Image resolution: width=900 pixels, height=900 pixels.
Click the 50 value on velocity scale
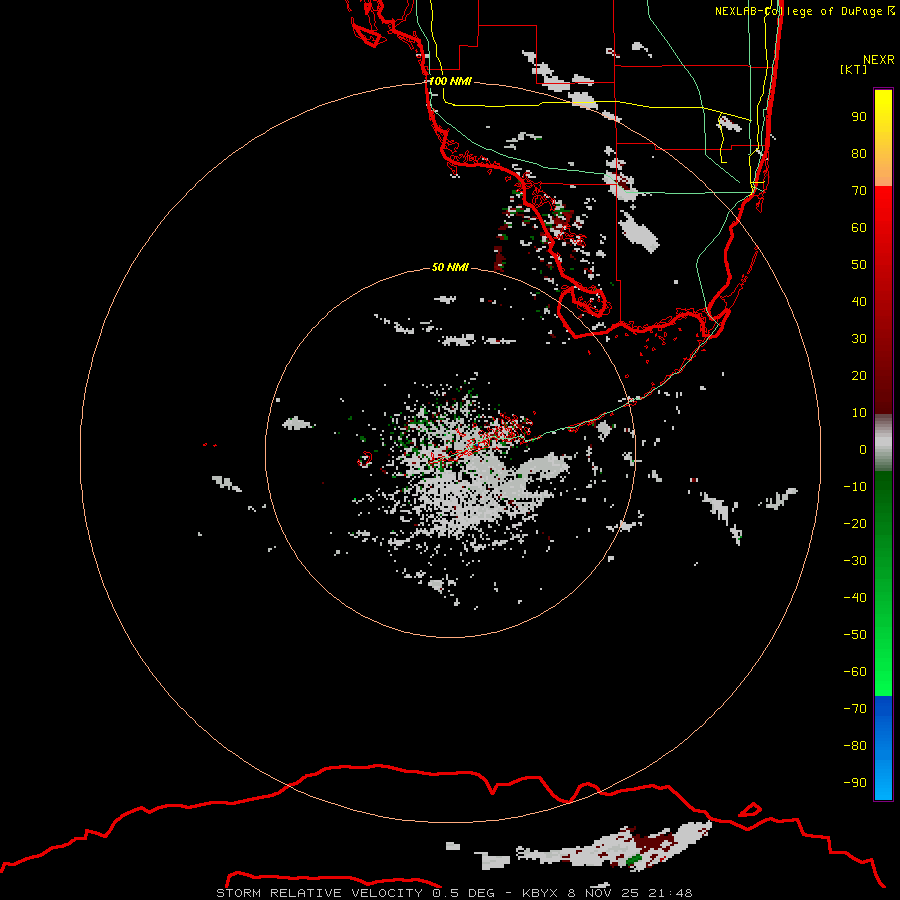pyautogui.click(x=859, y=265)
